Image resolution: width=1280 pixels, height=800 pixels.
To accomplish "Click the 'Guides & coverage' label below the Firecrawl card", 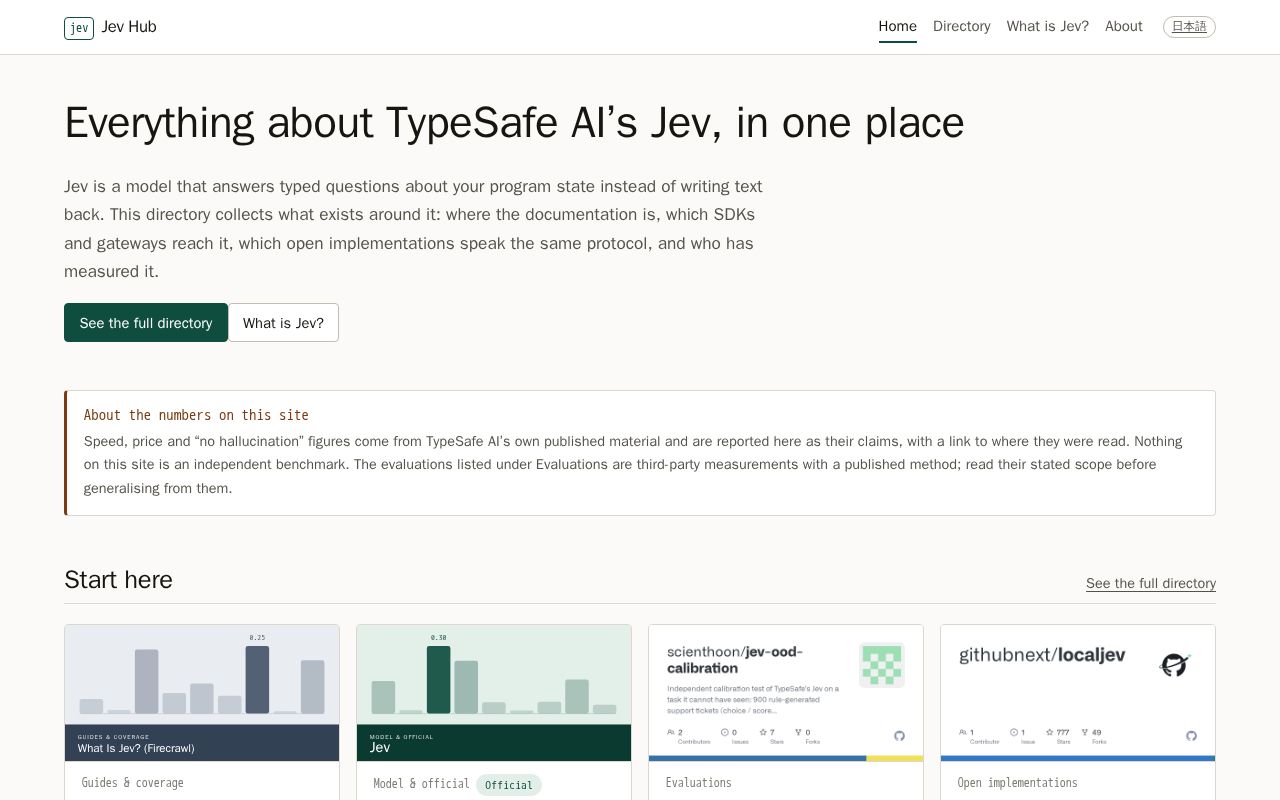I will [x=133, y=783].
